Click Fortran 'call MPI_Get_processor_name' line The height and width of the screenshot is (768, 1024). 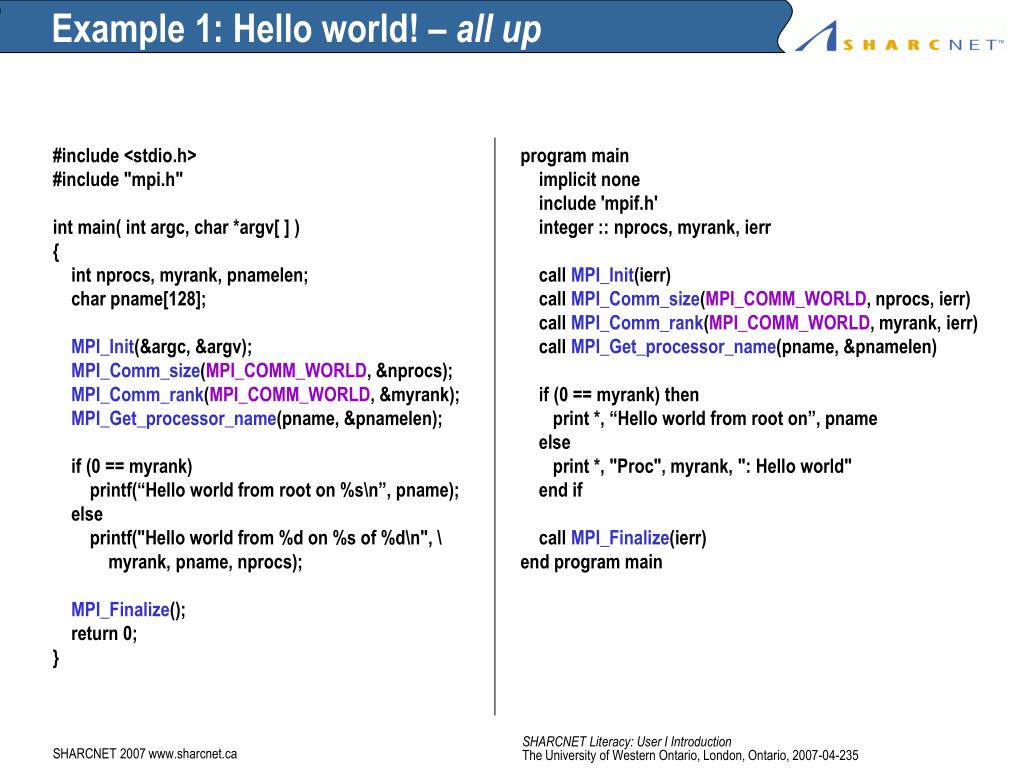738,347
